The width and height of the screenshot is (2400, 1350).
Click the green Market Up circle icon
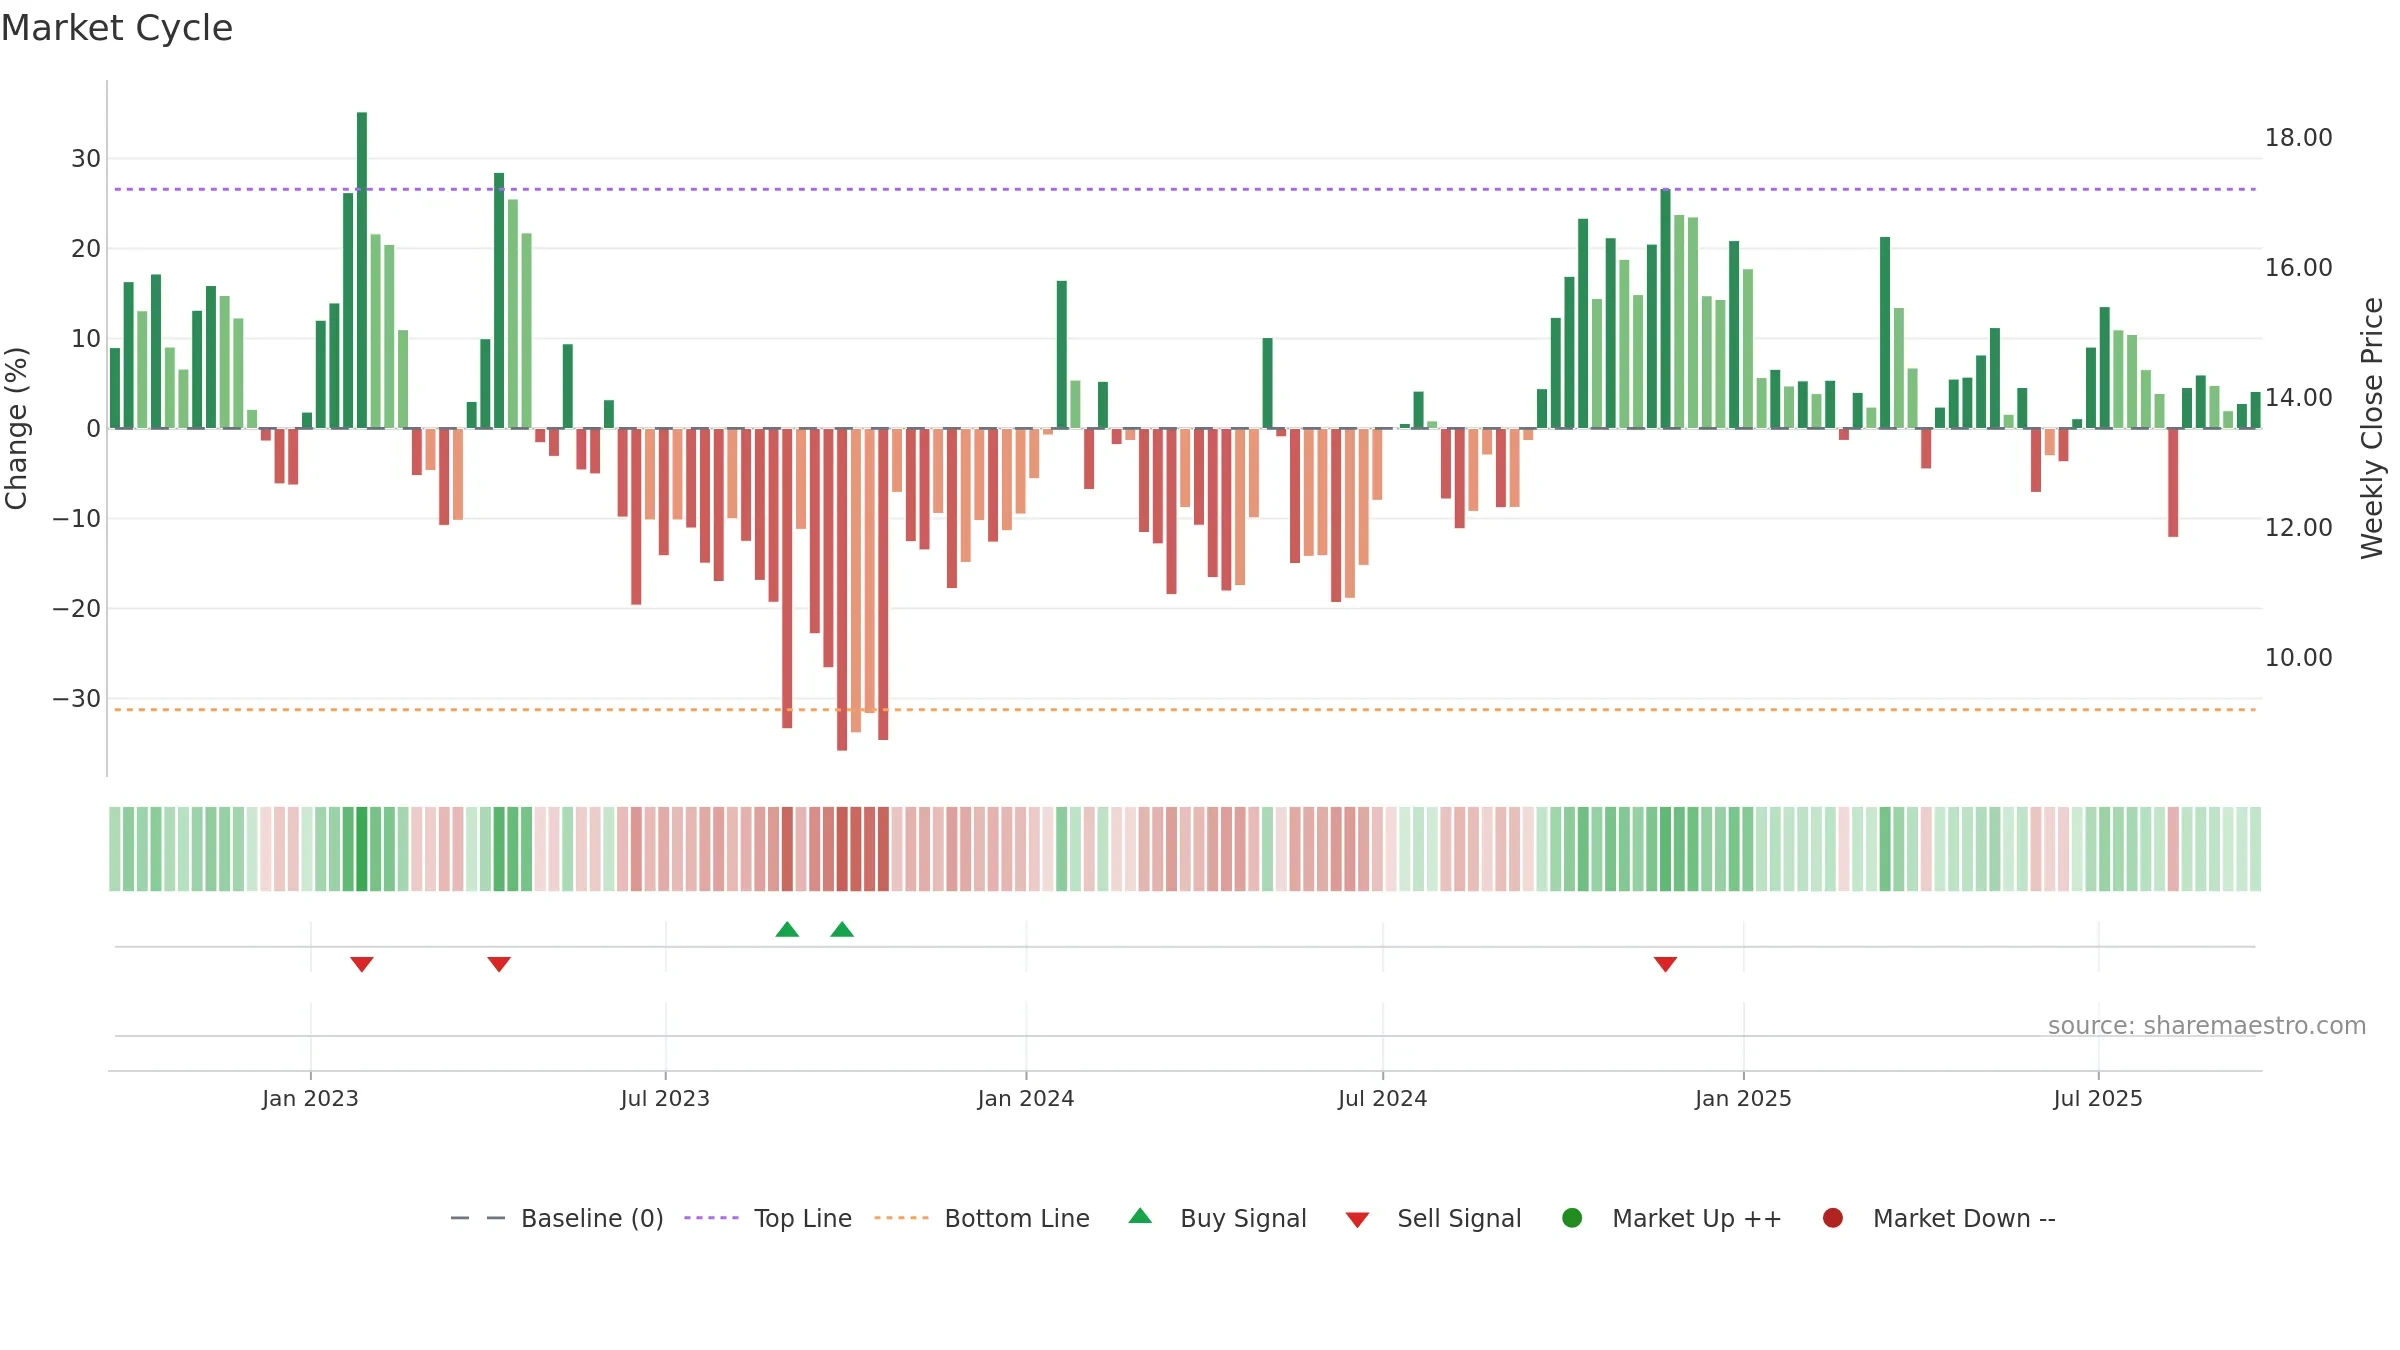point(1572,1218)
